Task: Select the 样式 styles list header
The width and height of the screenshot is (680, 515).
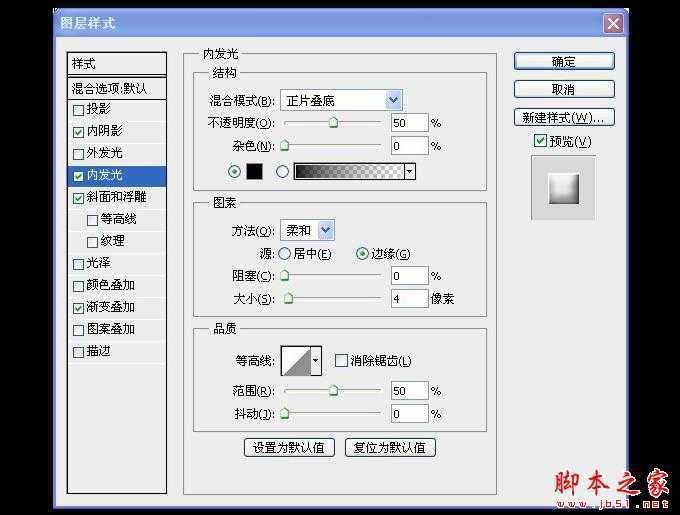Action: click(117, 64)
